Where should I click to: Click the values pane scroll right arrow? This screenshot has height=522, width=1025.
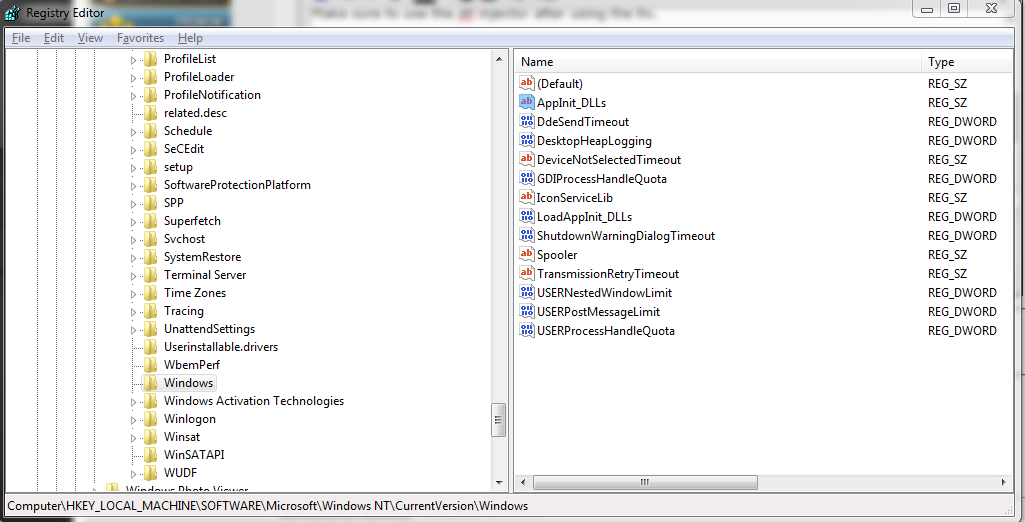coord(1004,483)
